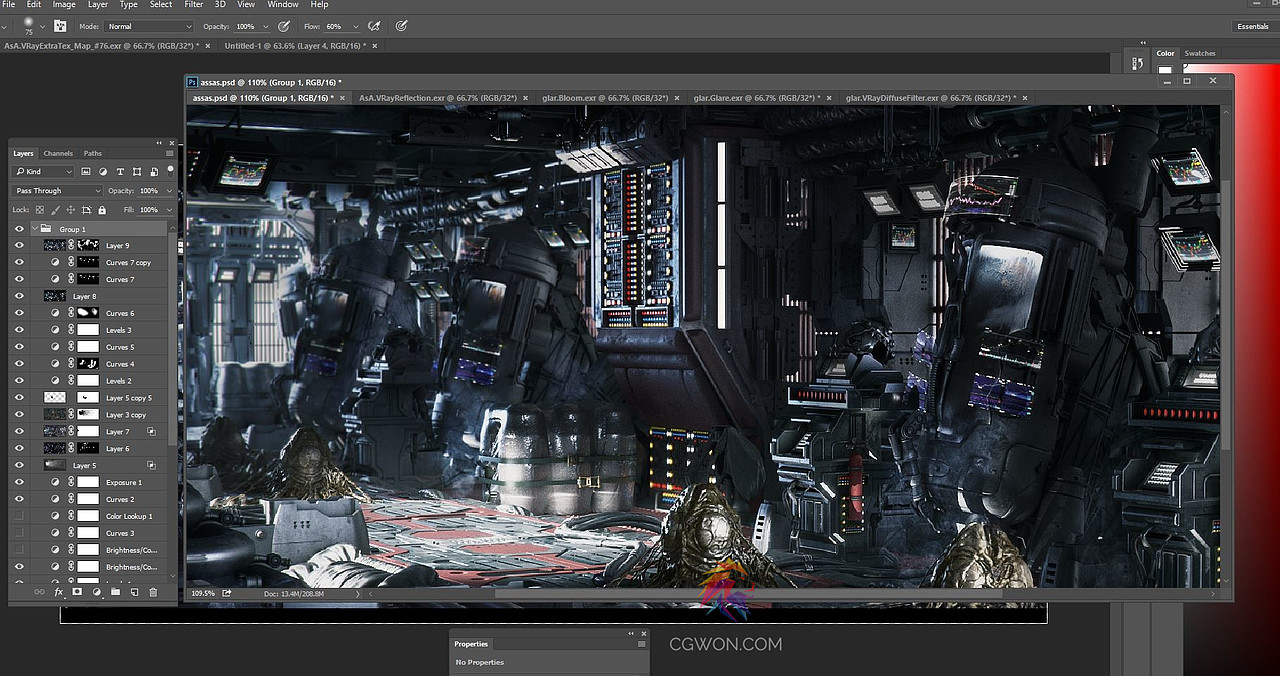Screen dimensions: 1280x676
Task: Hide the Layer 9 layer
Action: [x=19, y=245]
